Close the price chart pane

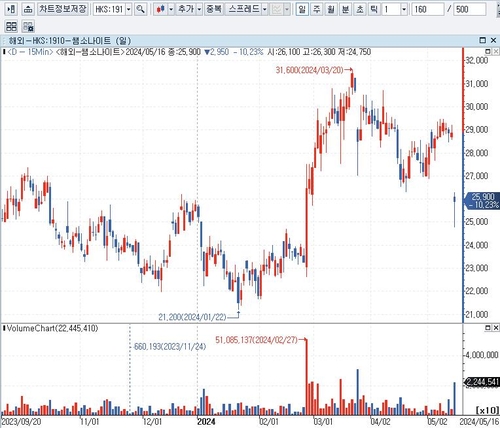click(x=495, y=51)
